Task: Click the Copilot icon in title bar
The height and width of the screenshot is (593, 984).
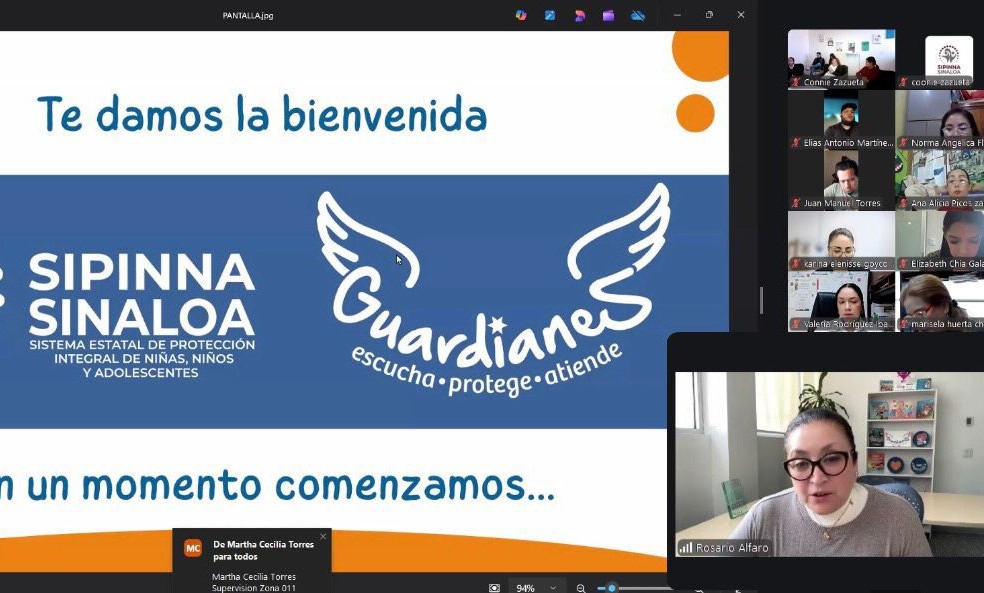Action: pyautogui.click(x=521, y=15)
